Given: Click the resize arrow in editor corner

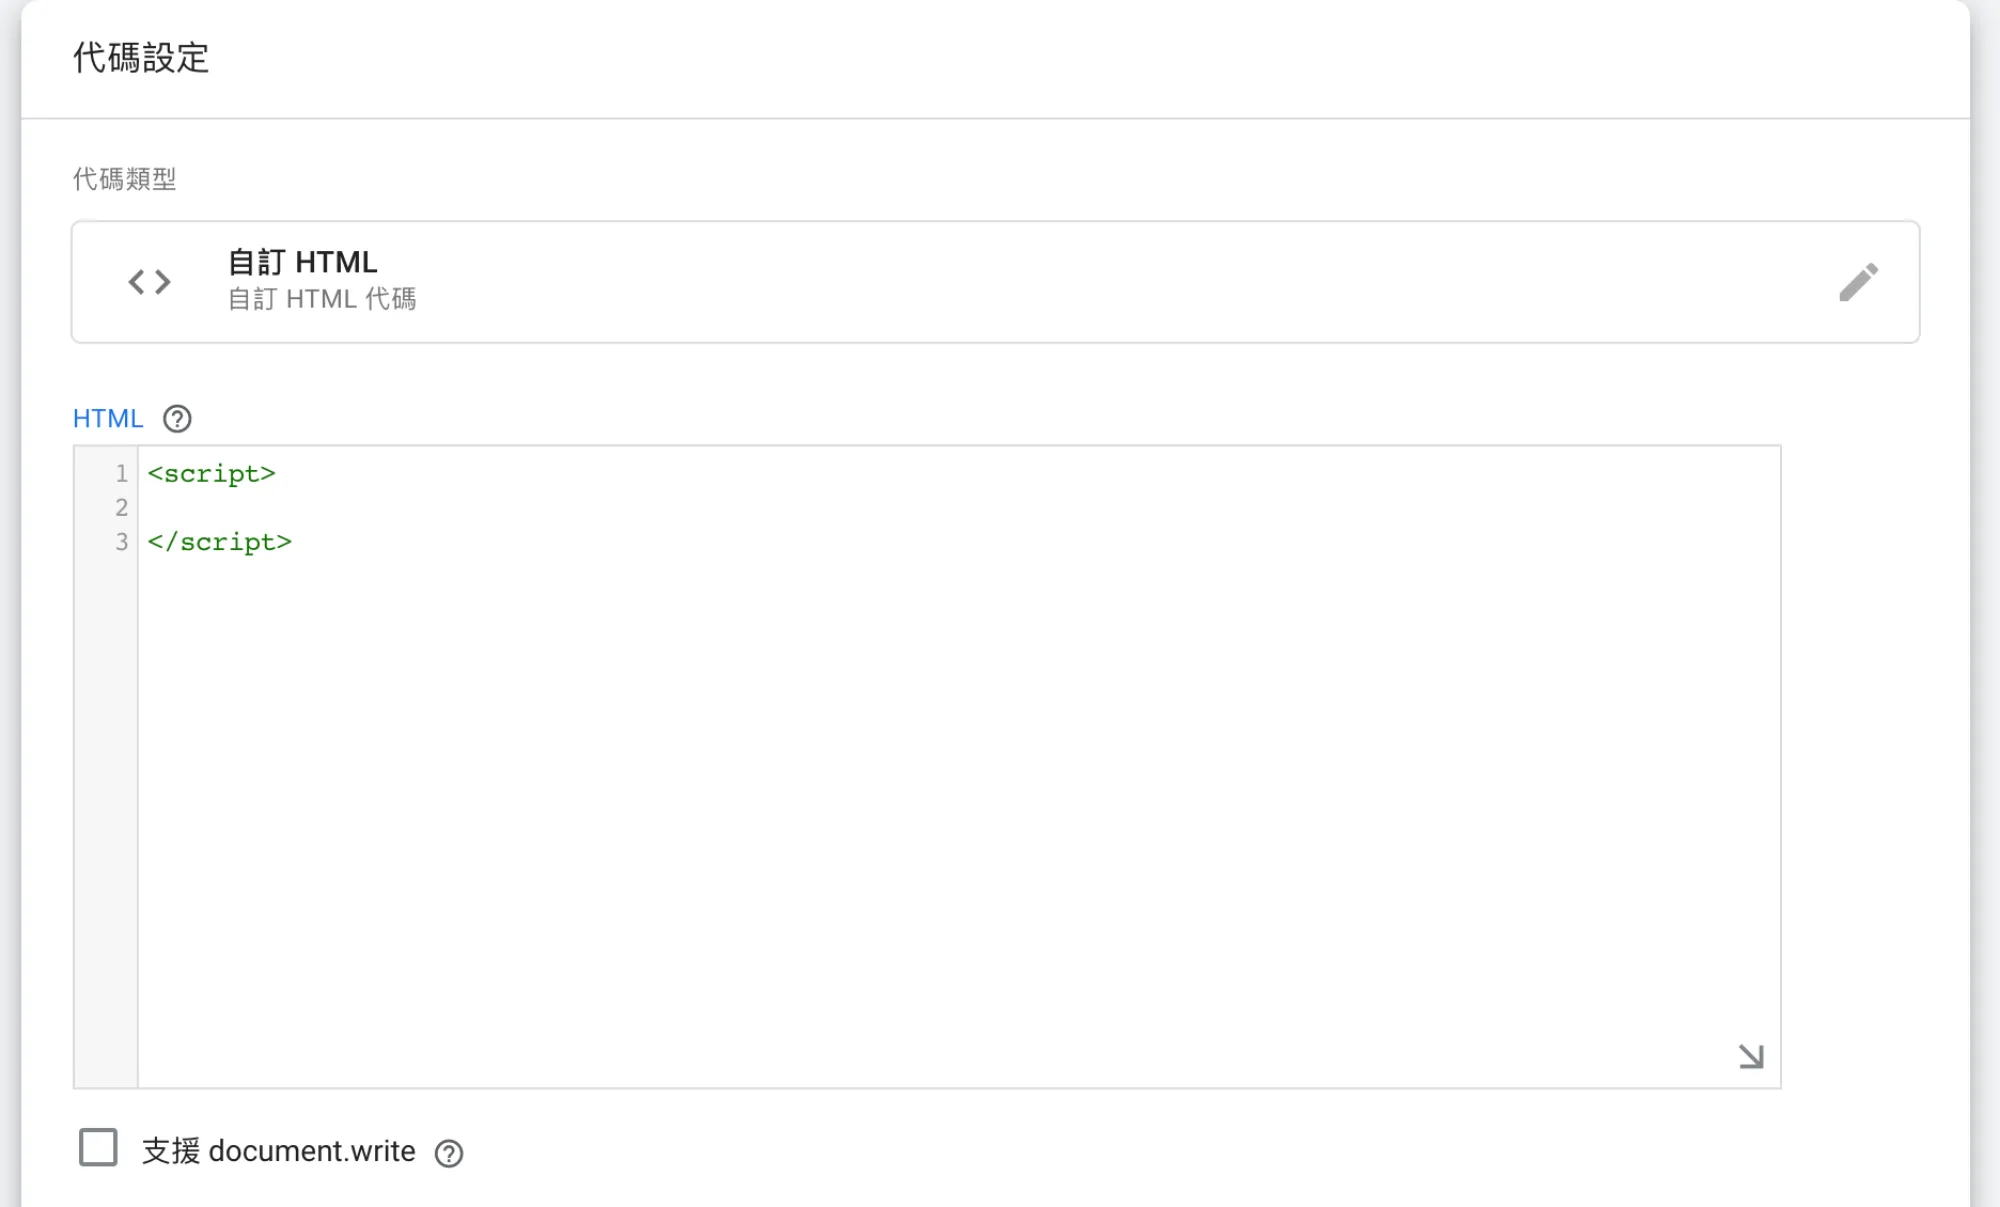Looking at the screenshot, I should pos(1749,1055).
